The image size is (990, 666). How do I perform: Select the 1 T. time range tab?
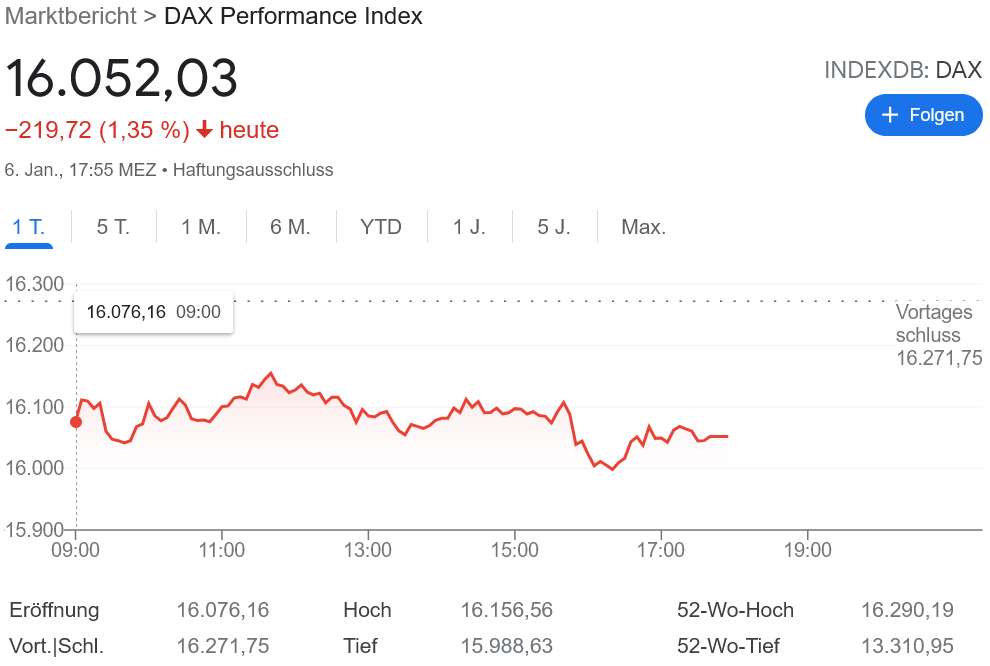28,227
